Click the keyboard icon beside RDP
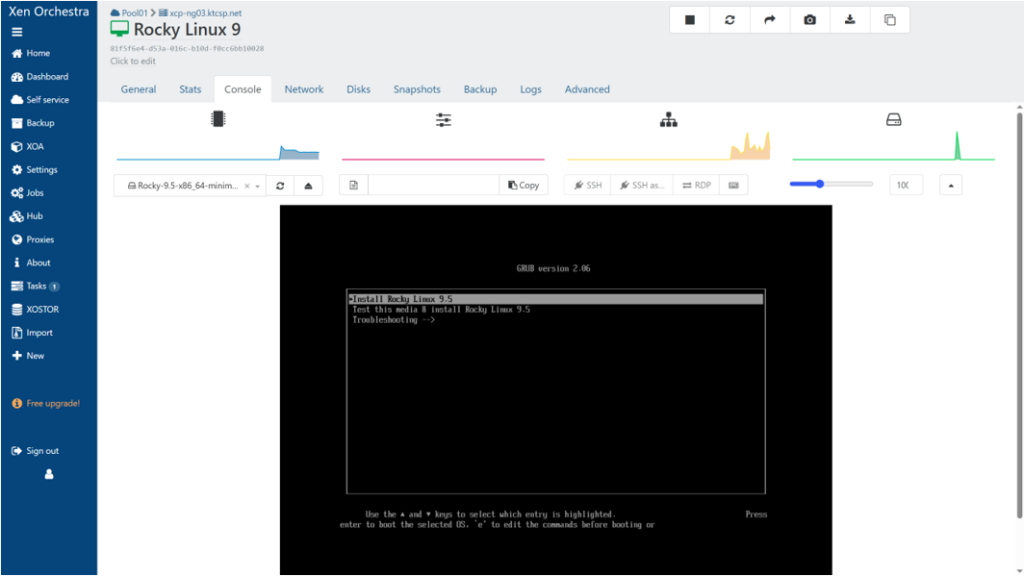The height and width of the screenshot is (576, 1024). 734,185
